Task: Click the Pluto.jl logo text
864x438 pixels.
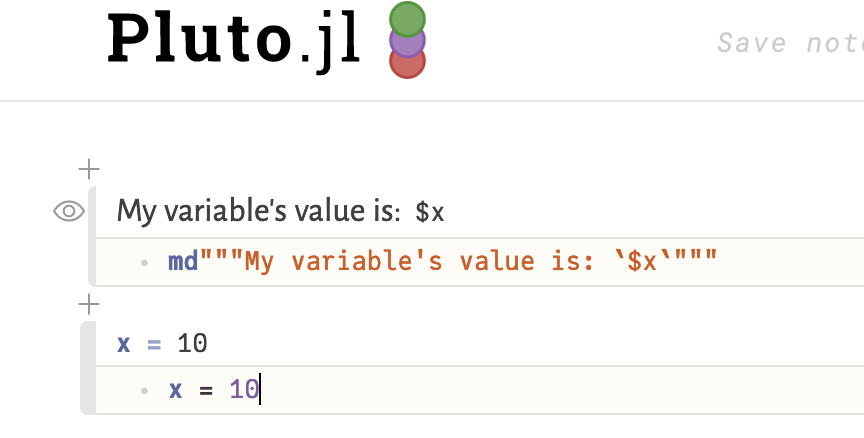Action: pyautogui.click(x=233, y=42)
